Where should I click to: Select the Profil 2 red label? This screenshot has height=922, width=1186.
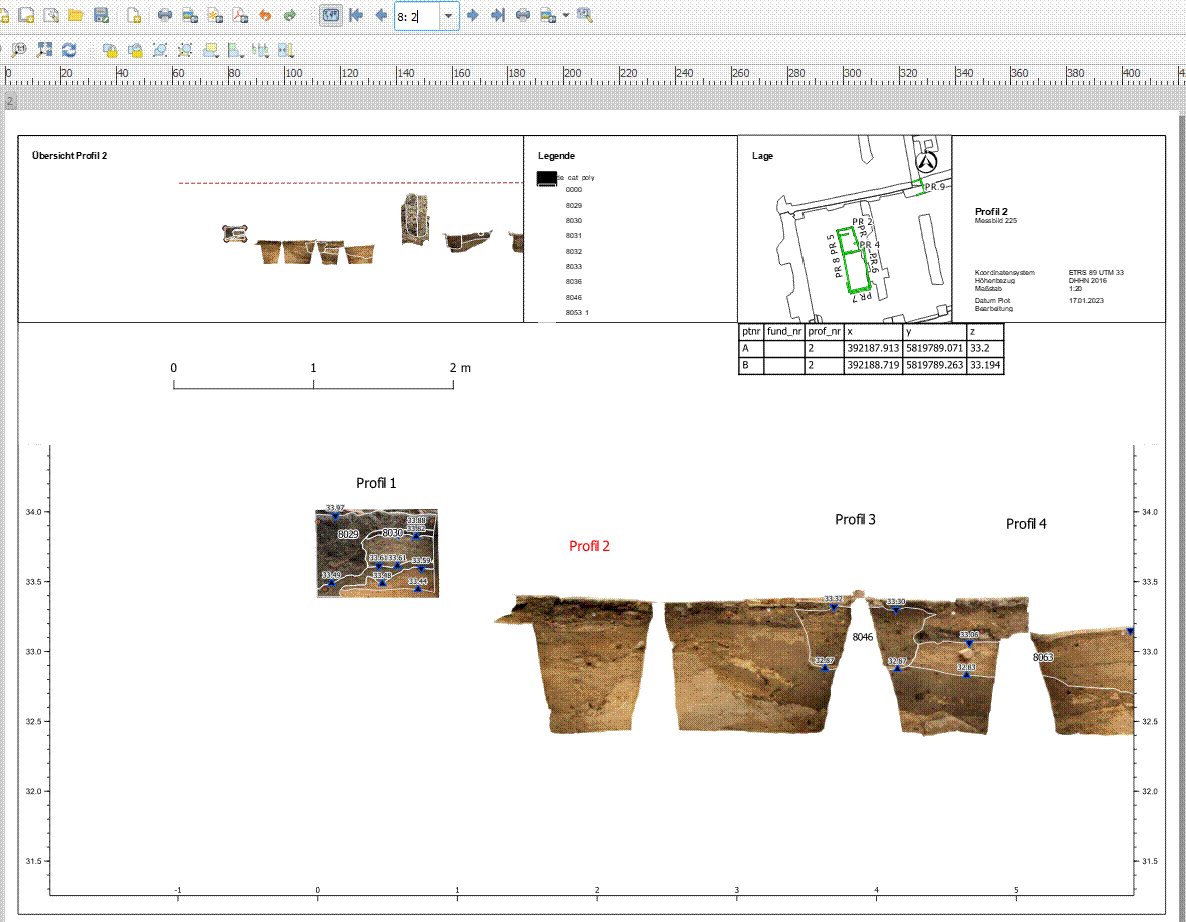pyautogui.click(x=588, y=547)
